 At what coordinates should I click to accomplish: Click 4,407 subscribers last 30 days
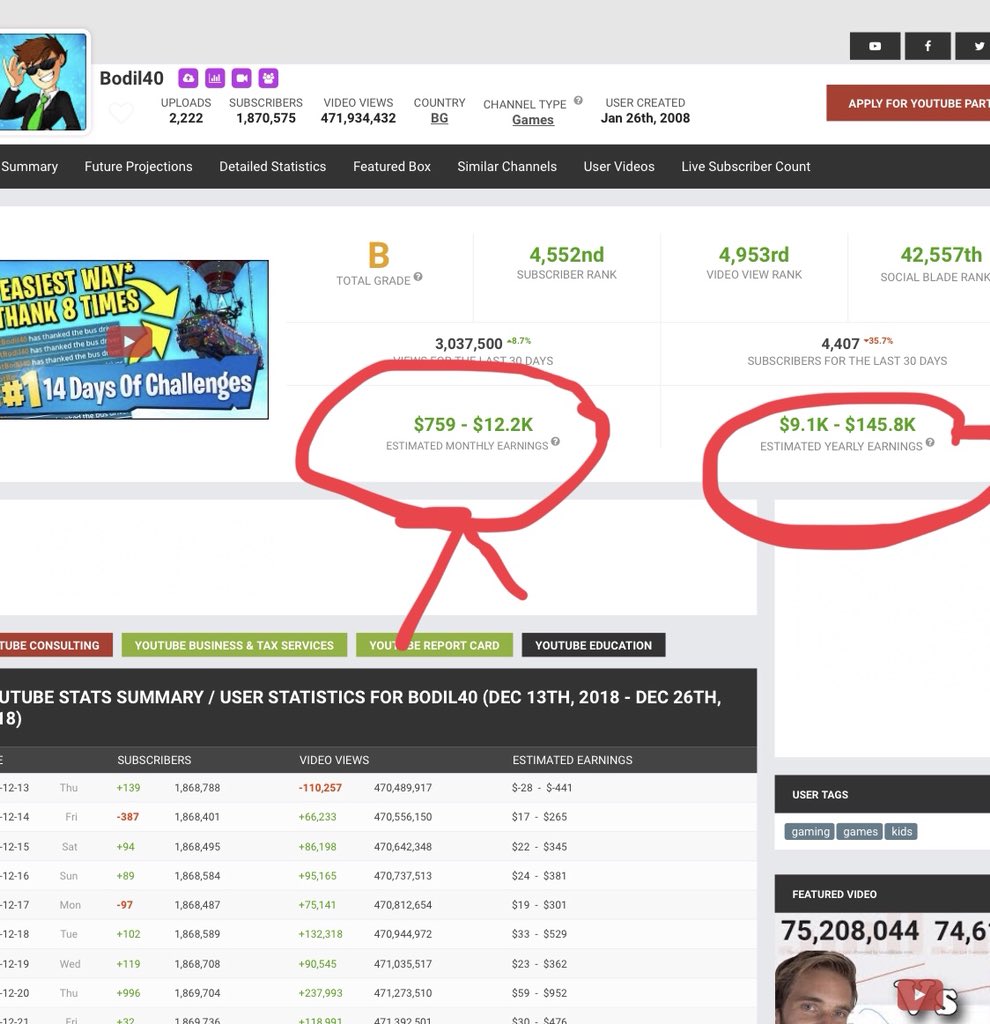pos(840,344)
